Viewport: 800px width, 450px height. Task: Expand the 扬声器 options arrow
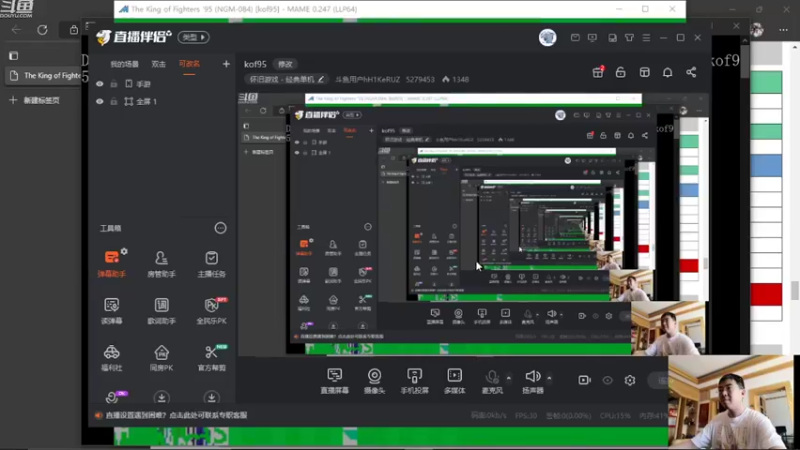[x=549, y=378]
